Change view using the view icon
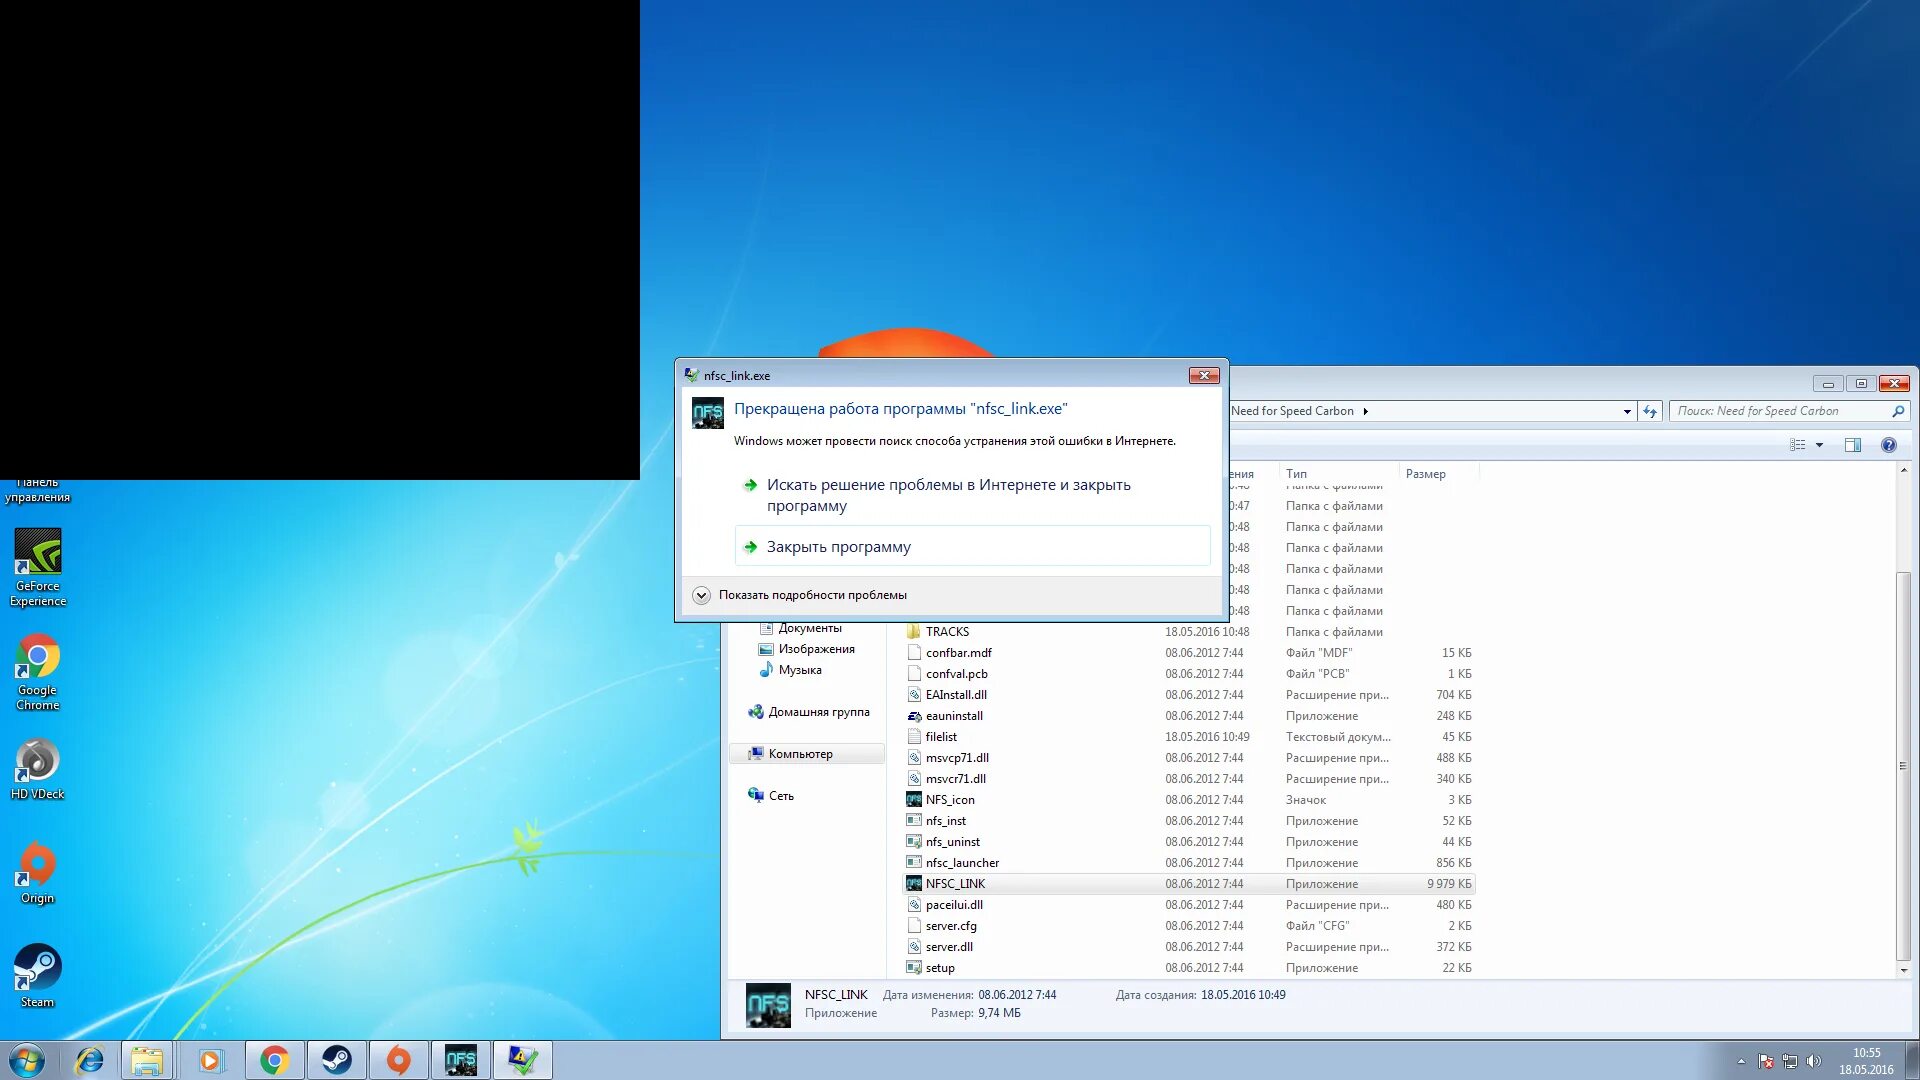This screenshot has width=1920, height=1080. click(1798, 445)
